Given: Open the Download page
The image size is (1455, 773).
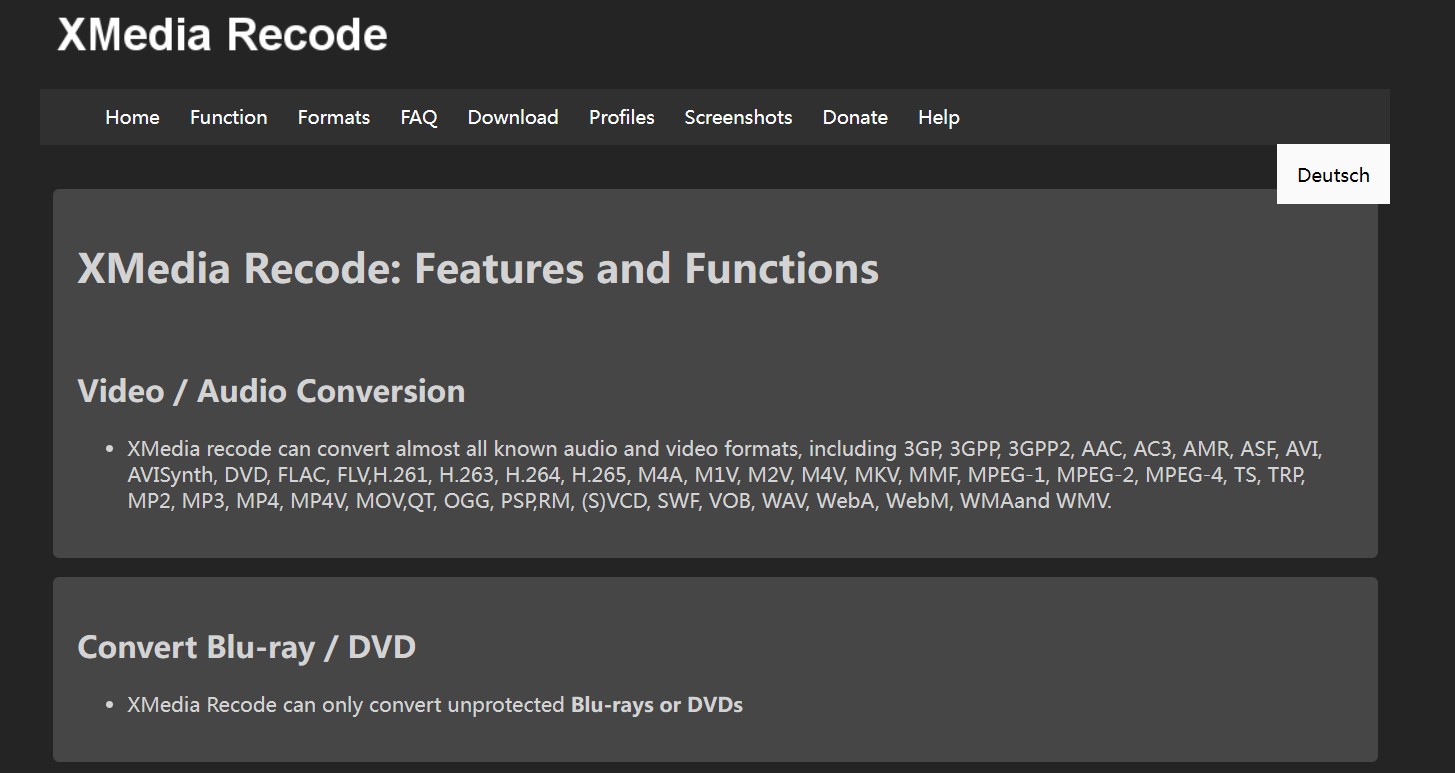Looking at the screenshot, I should tap(512, 117).
